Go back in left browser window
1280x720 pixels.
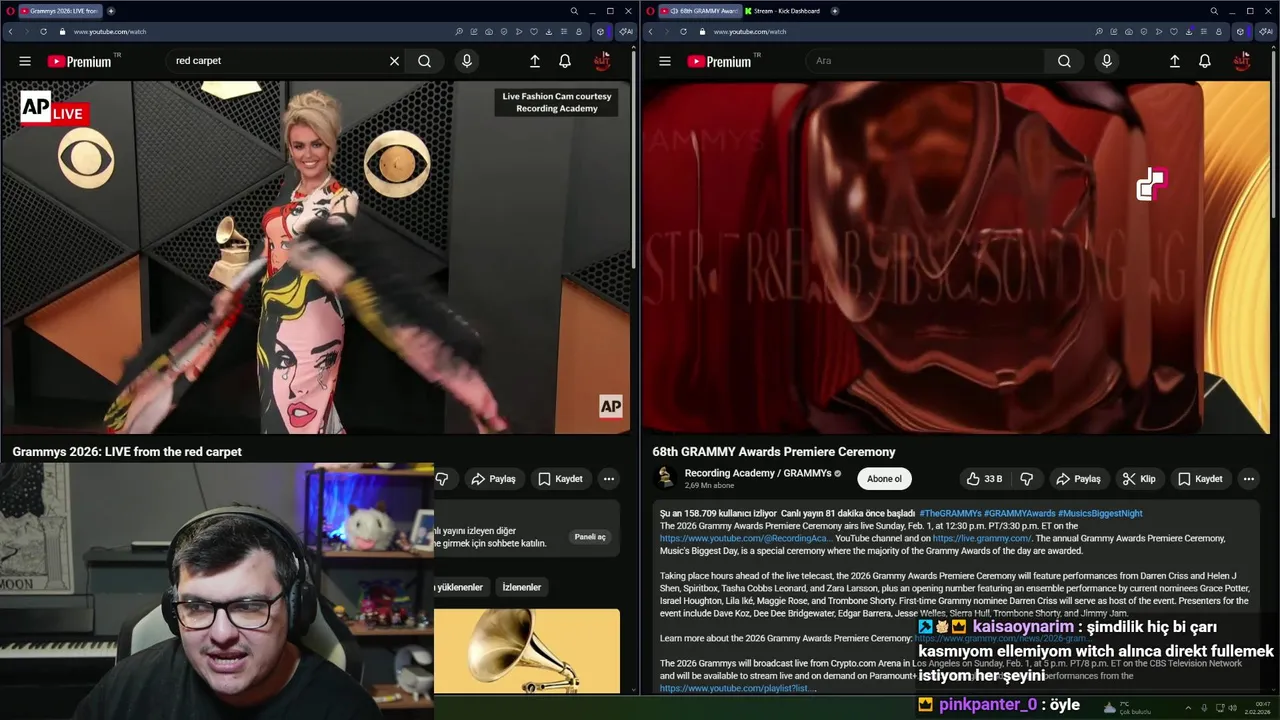(10, 31)
